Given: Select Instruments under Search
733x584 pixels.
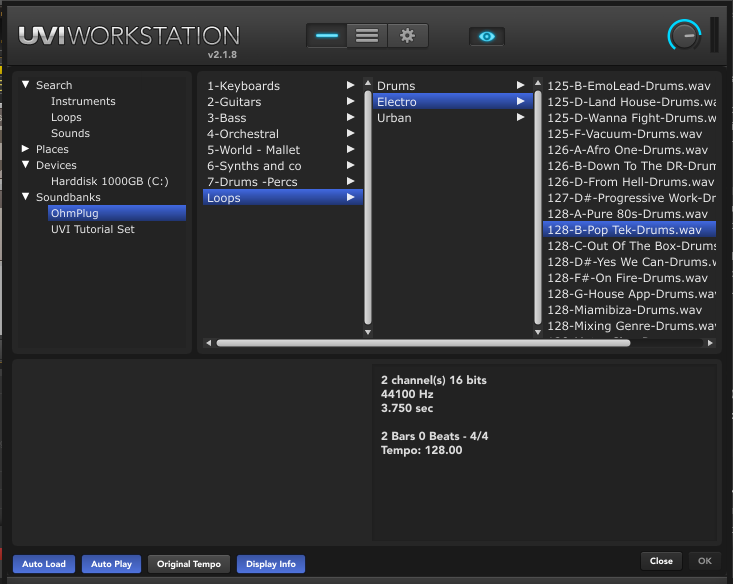Looking at the screenshot, I should pyautogui.click(x=83, y=101).
